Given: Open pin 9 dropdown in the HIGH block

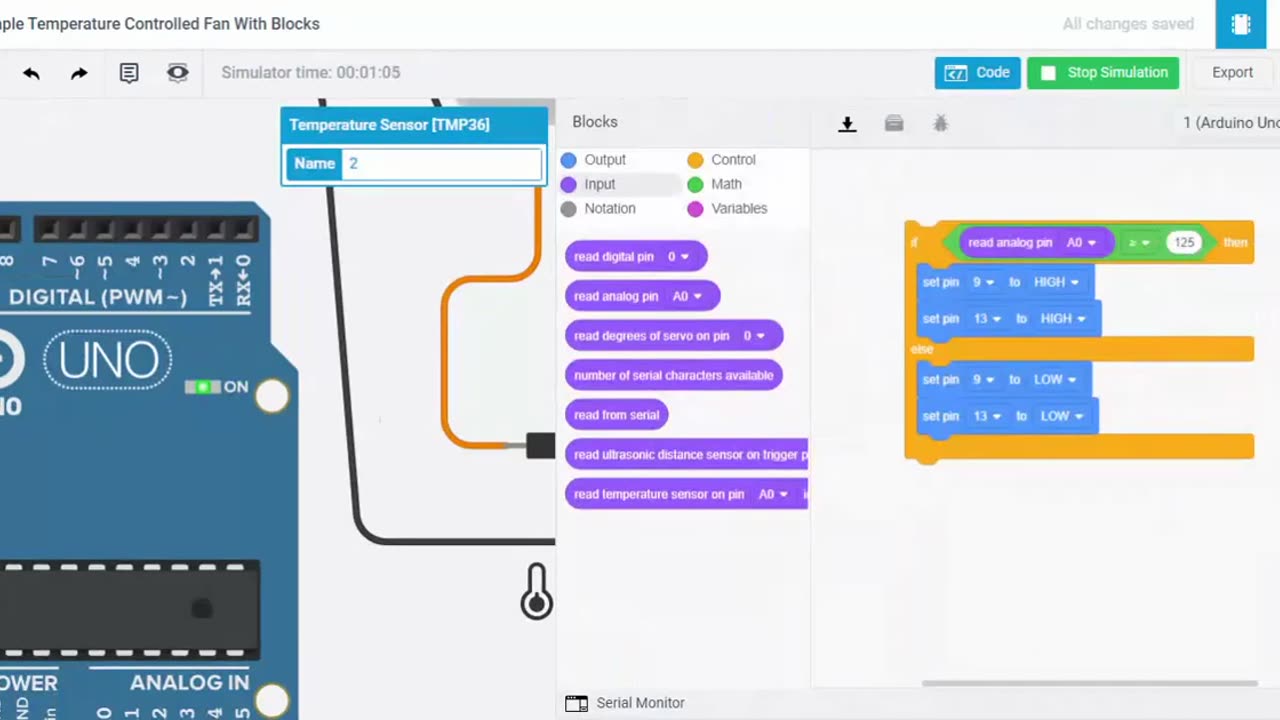Looking at the screenshot, I should click(983, 282).
